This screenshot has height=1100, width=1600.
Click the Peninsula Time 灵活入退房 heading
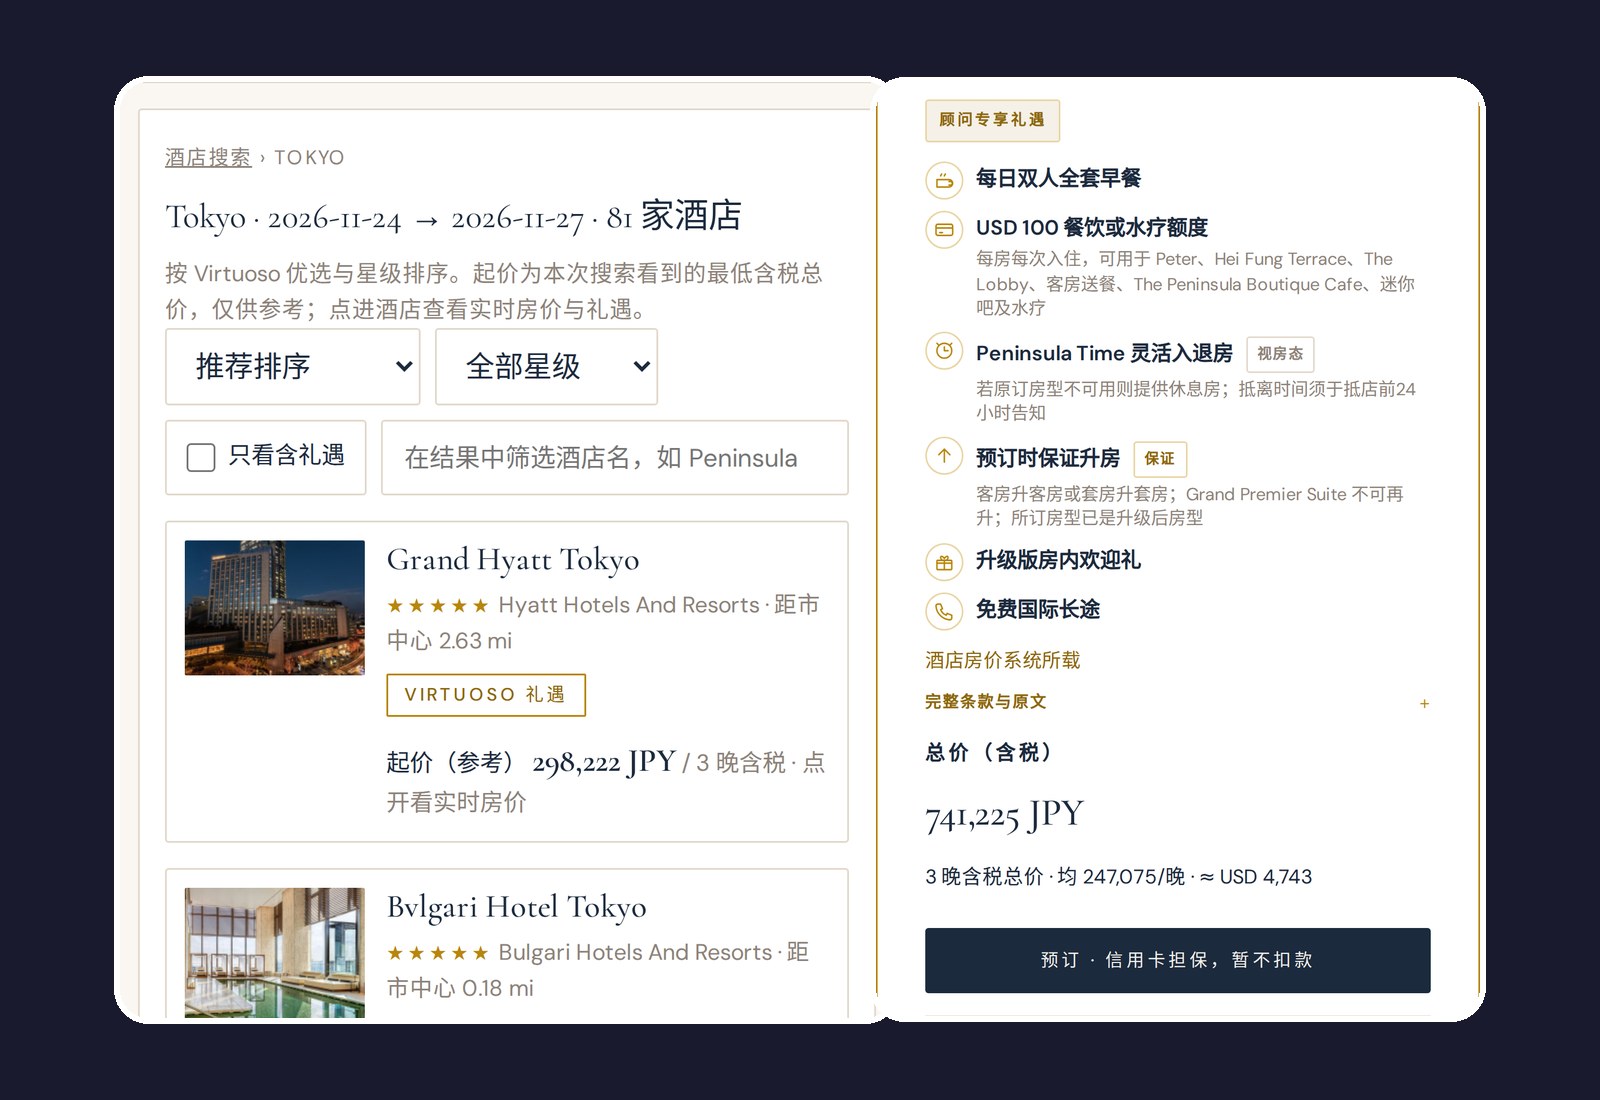(x=1104, y=353)
